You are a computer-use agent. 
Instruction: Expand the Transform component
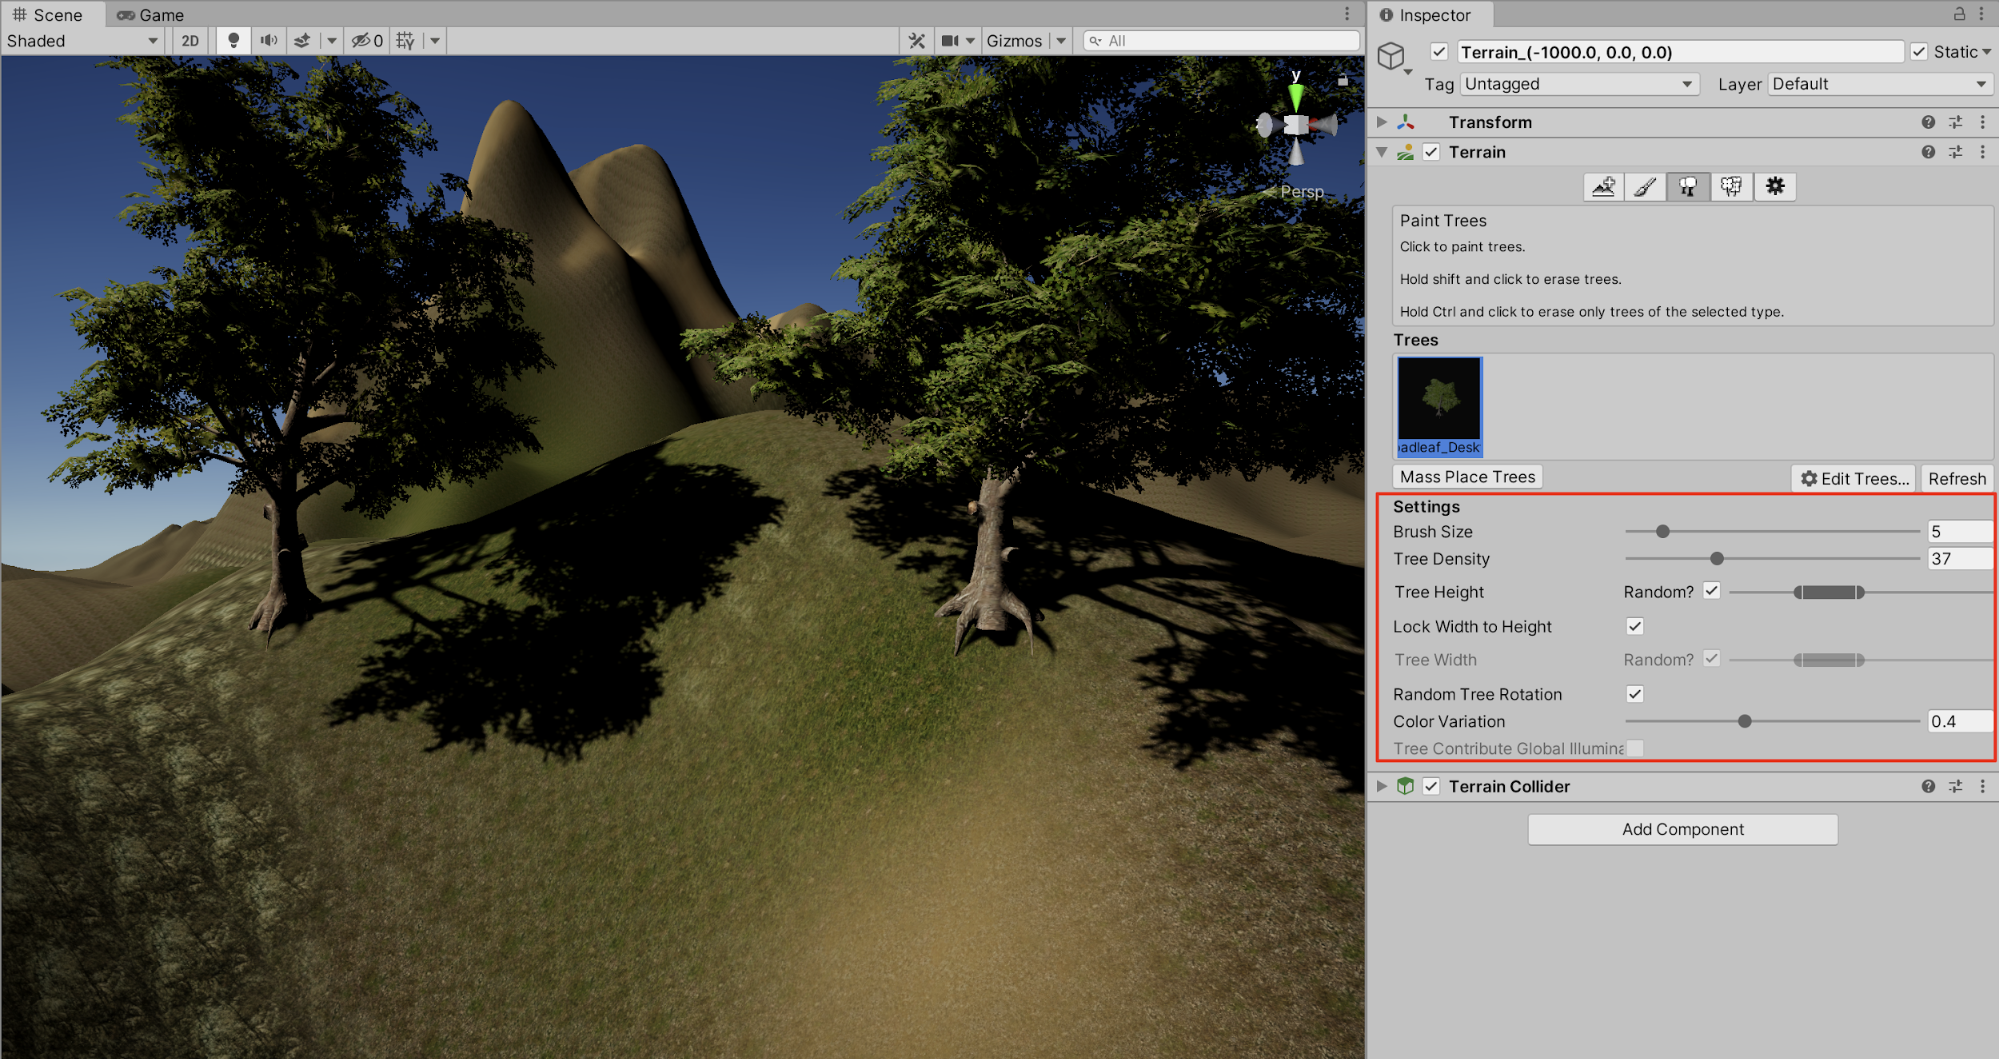[1382, 122]
